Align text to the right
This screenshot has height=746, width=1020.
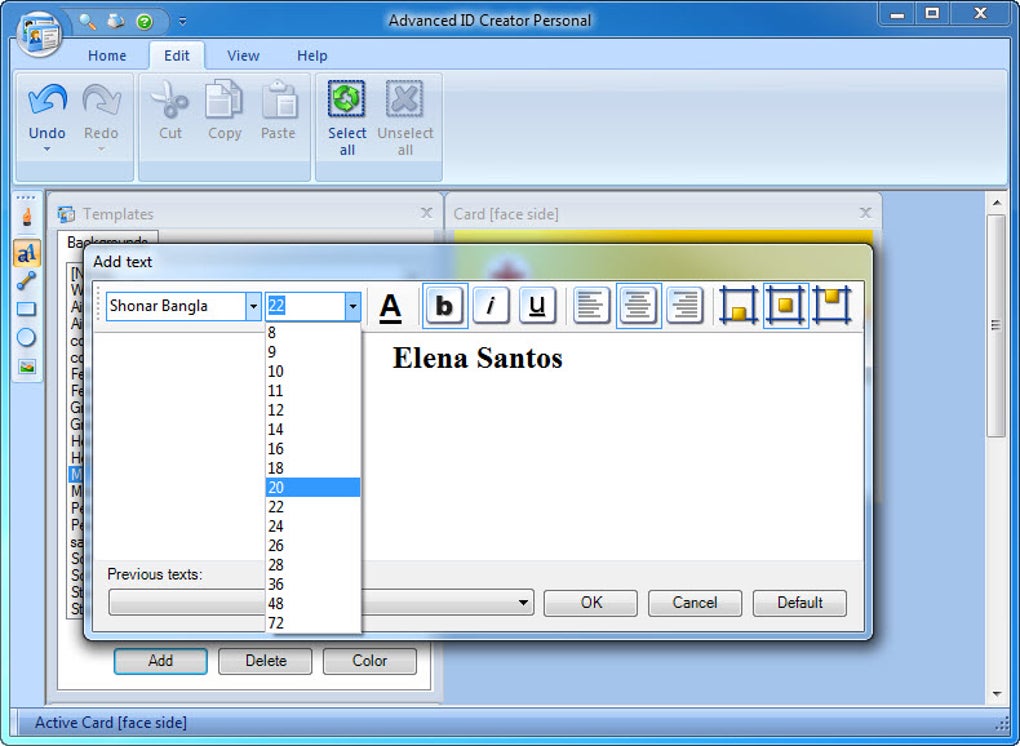(x=685, y=305)
